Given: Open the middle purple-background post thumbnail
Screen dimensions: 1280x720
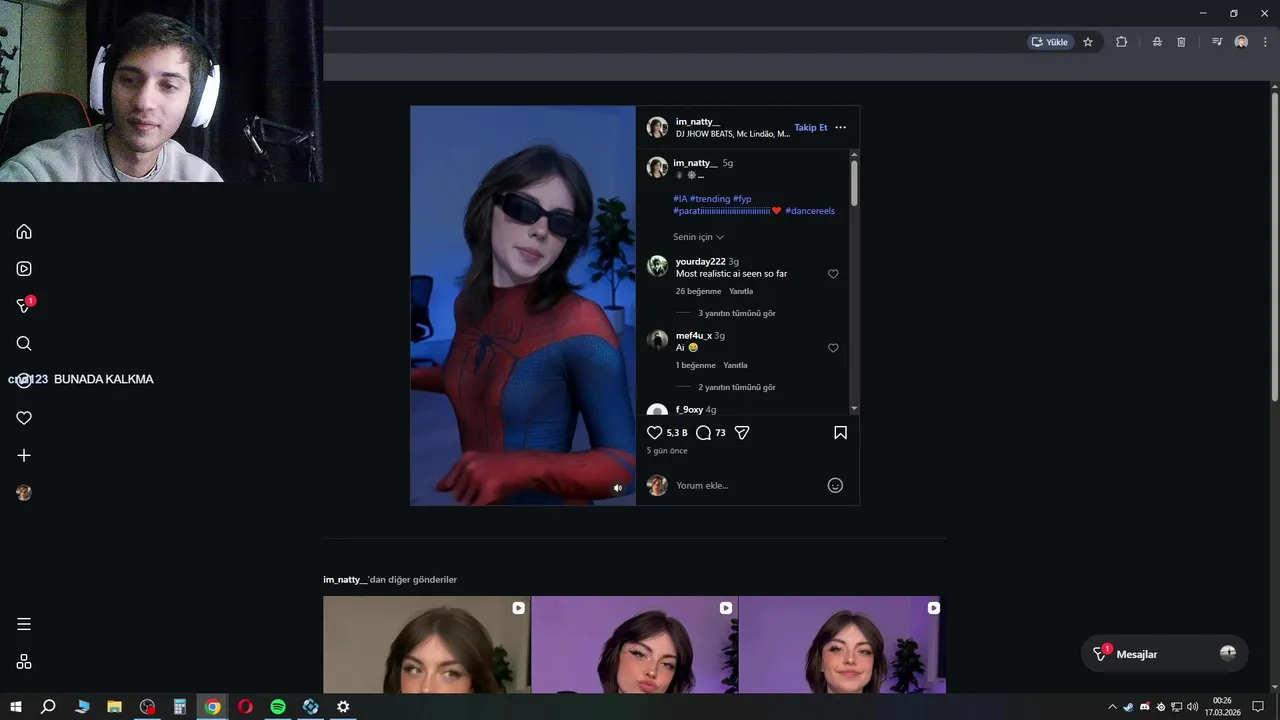Looking at the screenshot, I should click(x=635, y=645).
